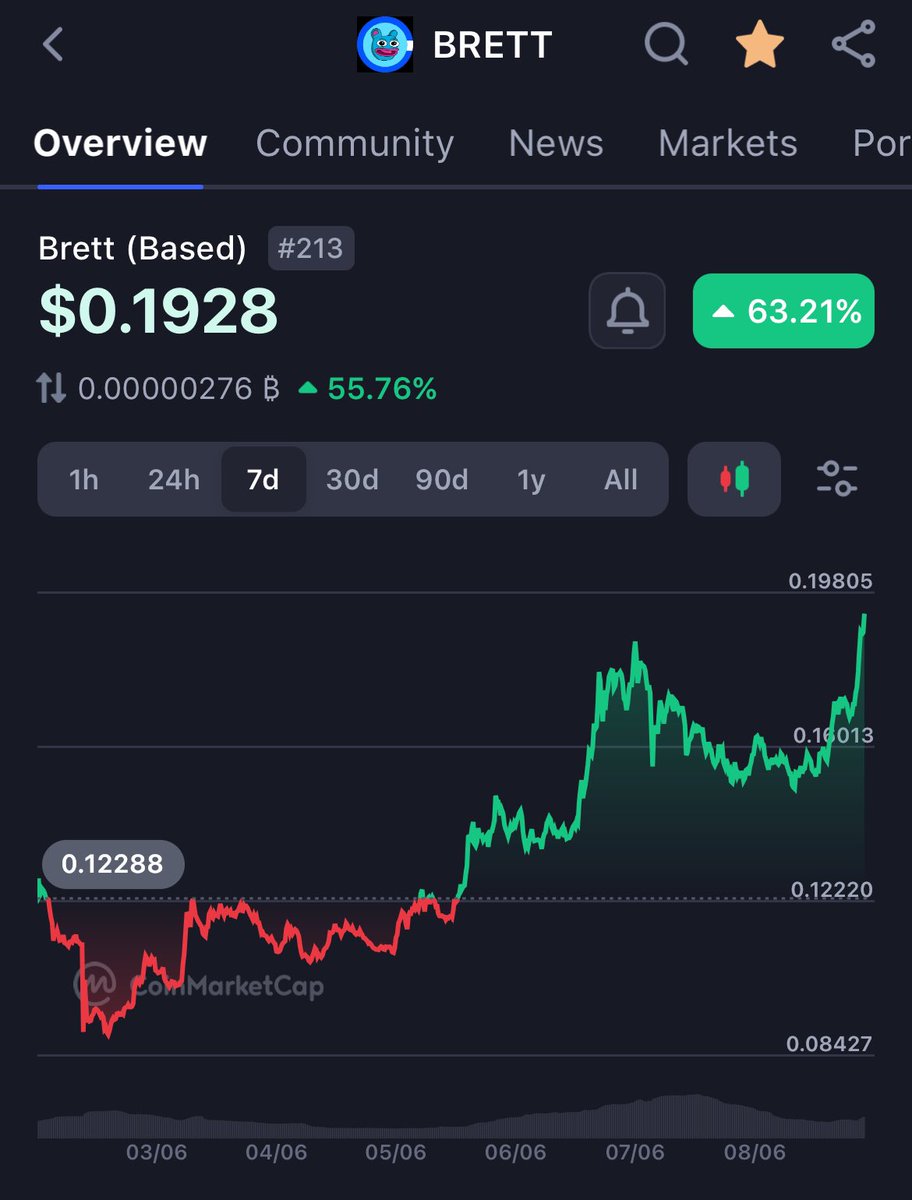This screenshot has width=912, height=1200.
Task: Share BRETT via the share icon
Action: pos(853,45)
